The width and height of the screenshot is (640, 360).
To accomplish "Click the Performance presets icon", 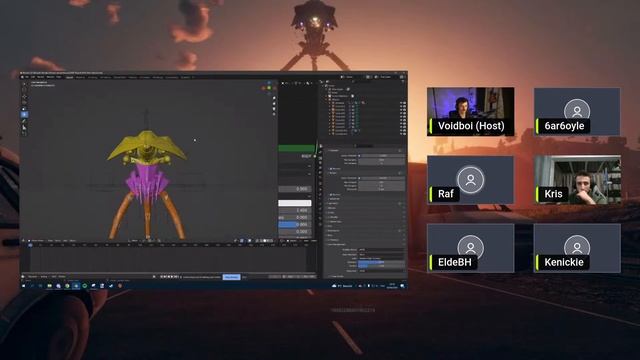I will pyautogui.click(x=400, y=231).
